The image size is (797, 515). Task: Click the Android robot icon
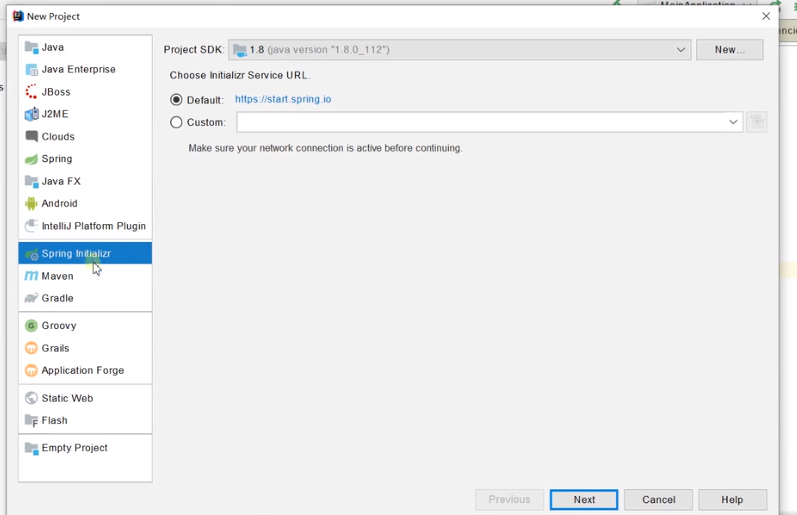[32, 203]
